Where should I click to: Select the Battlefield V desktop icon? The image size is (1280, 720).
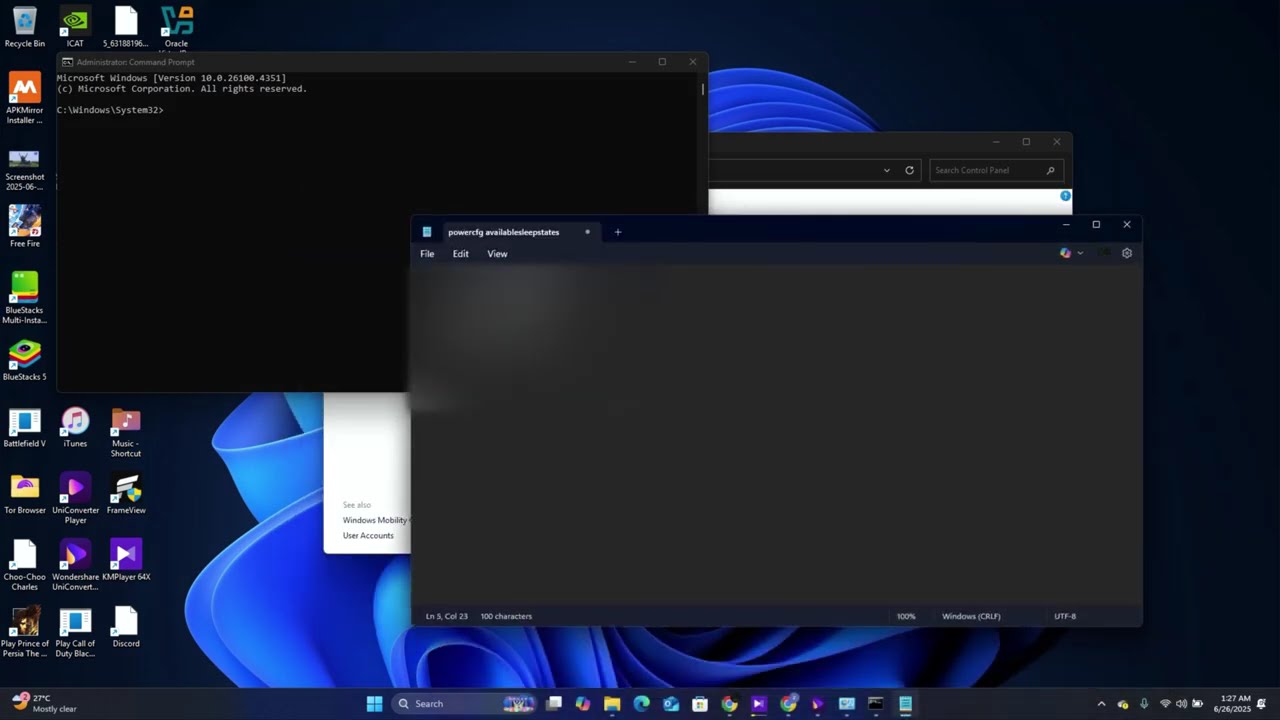click(24, 427)
